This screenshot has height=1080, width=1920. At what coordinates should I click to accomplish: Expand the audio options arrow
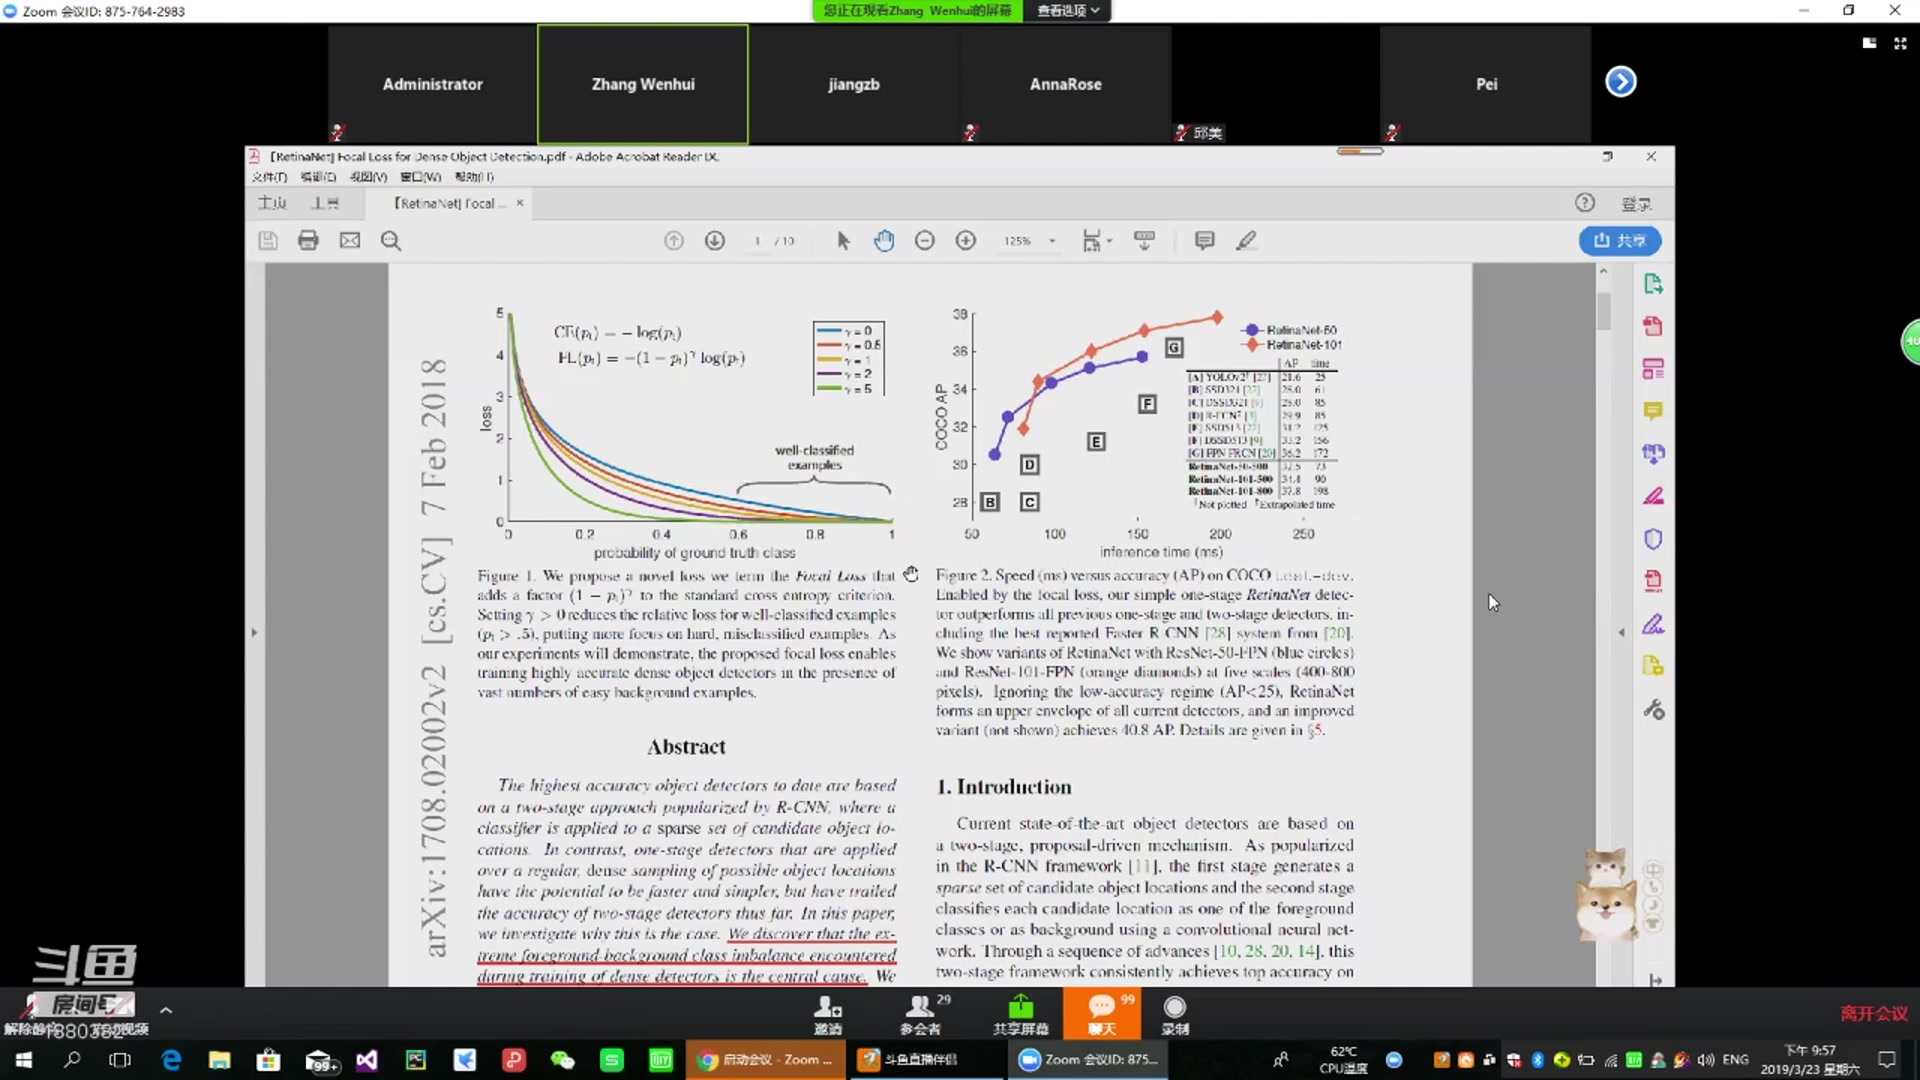(166, 1010)
